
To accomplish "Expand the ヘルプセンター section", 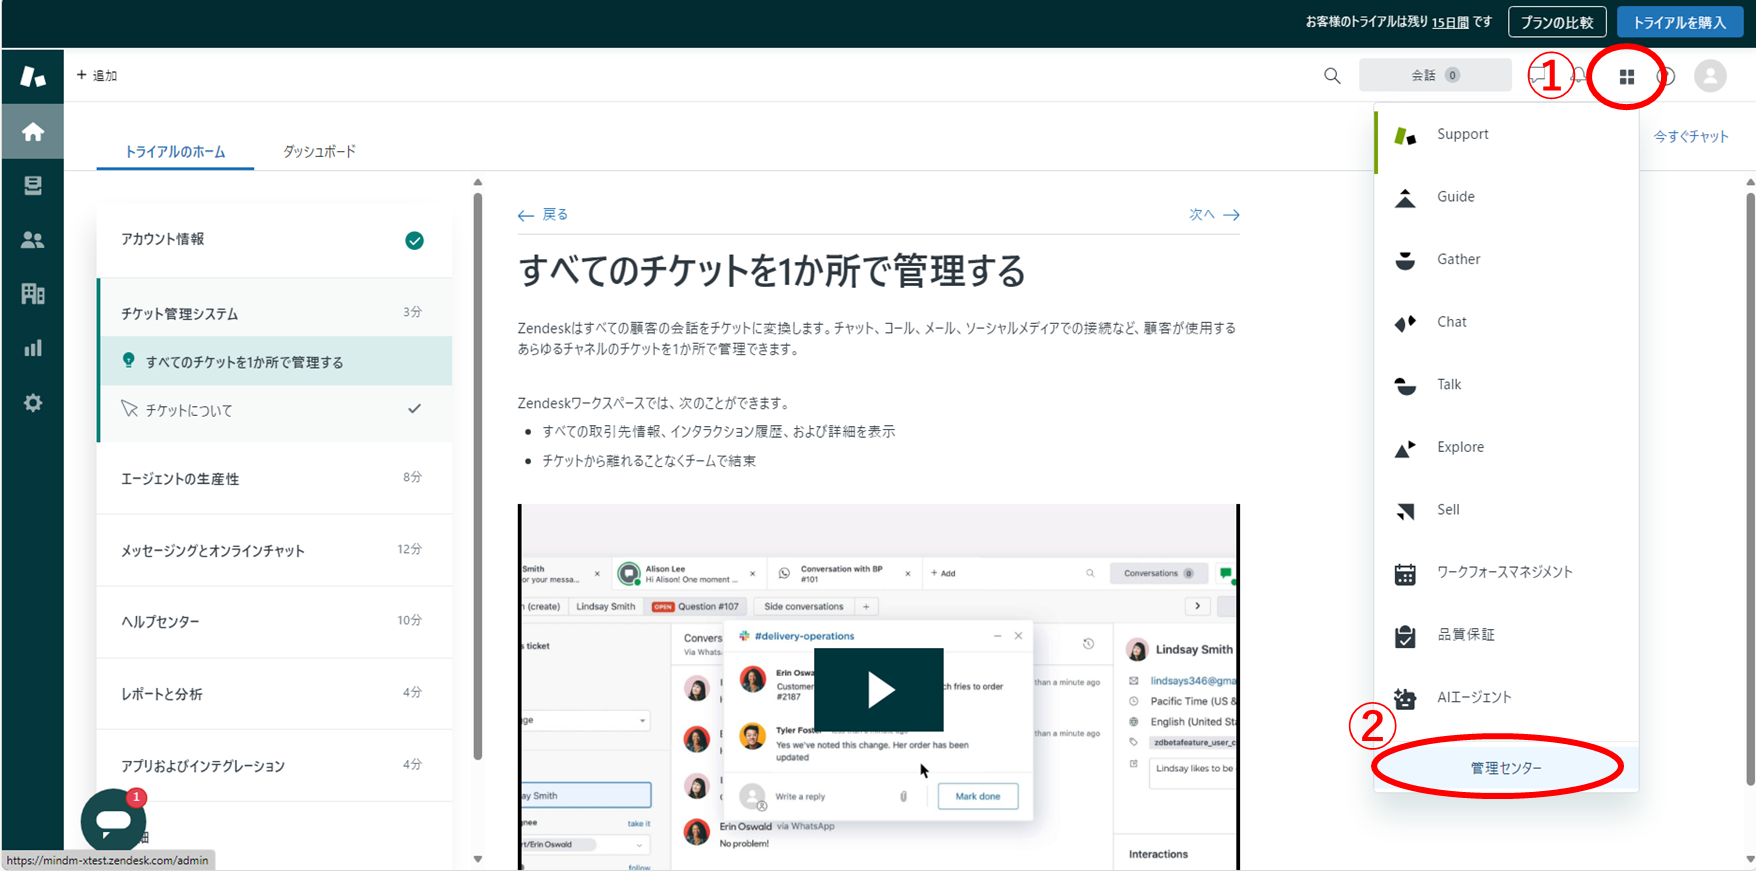I will (x=272, y=622).
